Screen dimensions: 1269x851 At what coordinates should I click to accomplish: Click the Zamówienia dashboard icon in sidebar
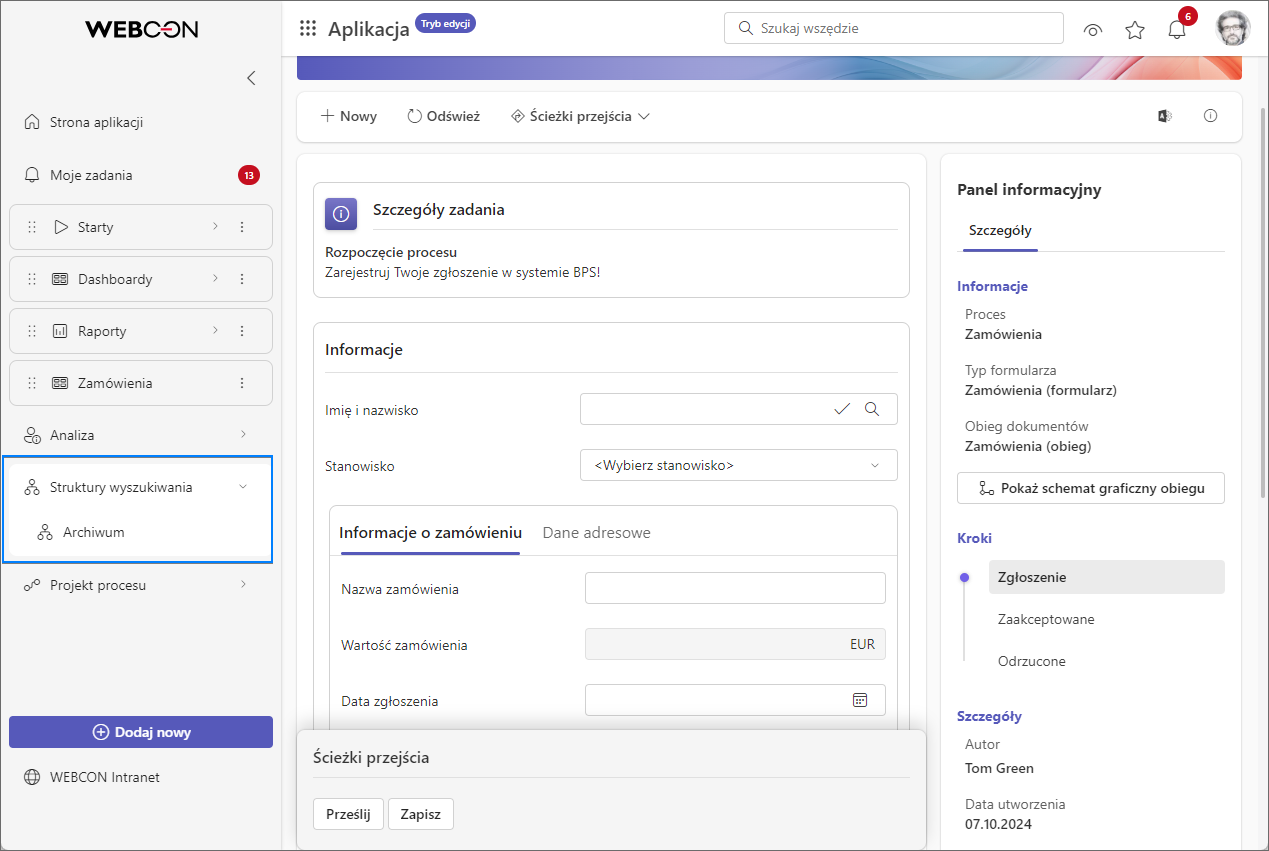pyautogui.click(x=60, y=383)
